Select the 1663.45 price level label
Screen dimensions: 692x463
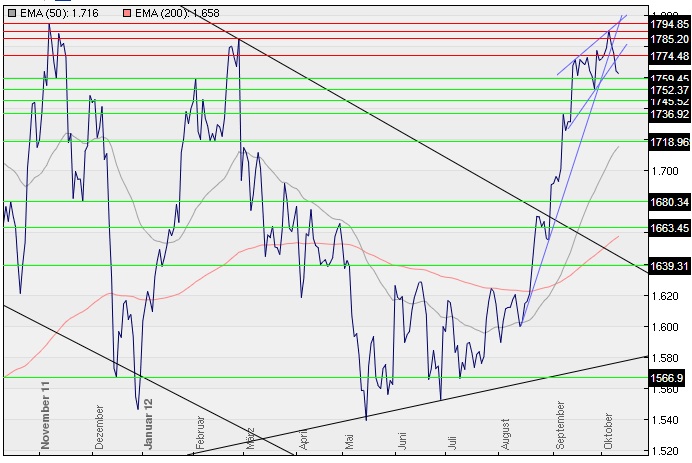[x=668, y=228]
